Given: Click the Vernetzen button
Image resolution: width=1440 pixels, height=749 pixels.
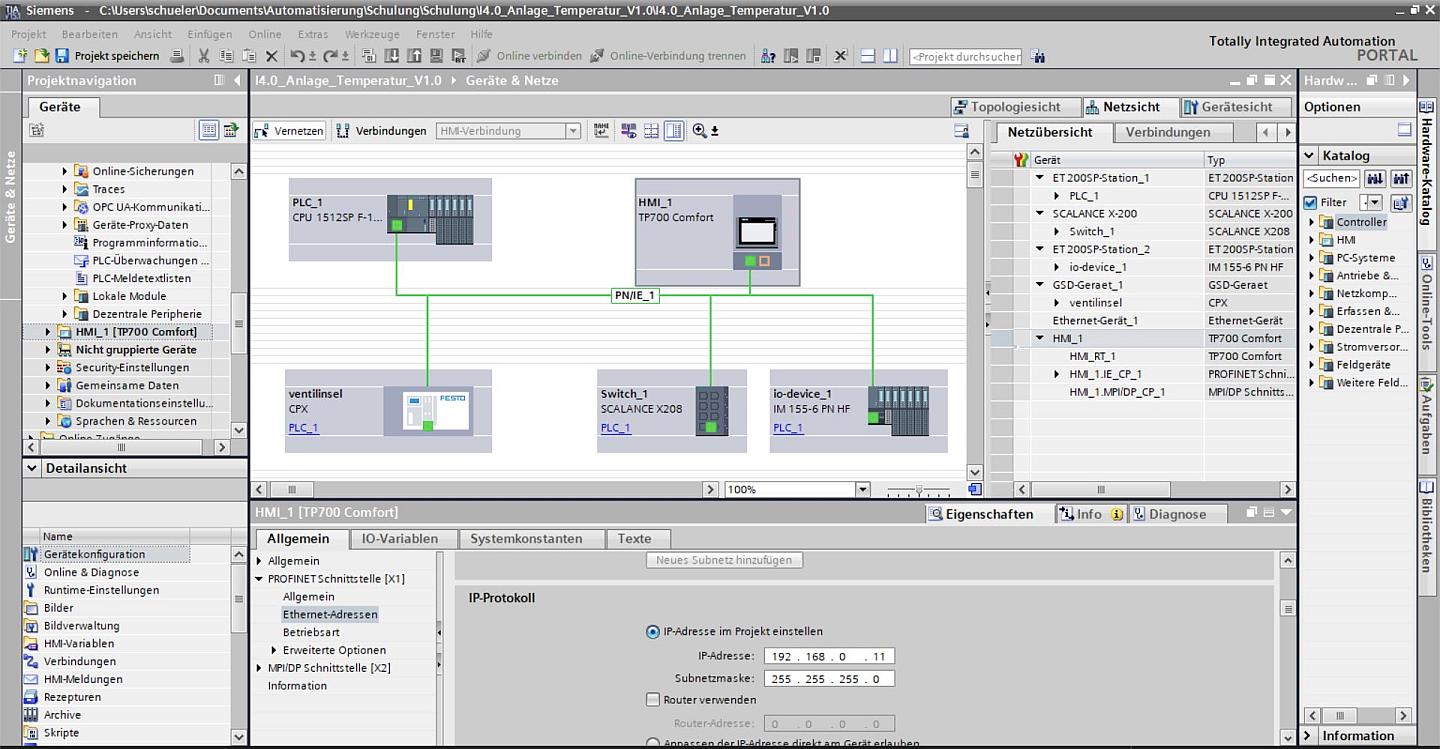Looking at the screenshot, I should (x=290, y=131).
